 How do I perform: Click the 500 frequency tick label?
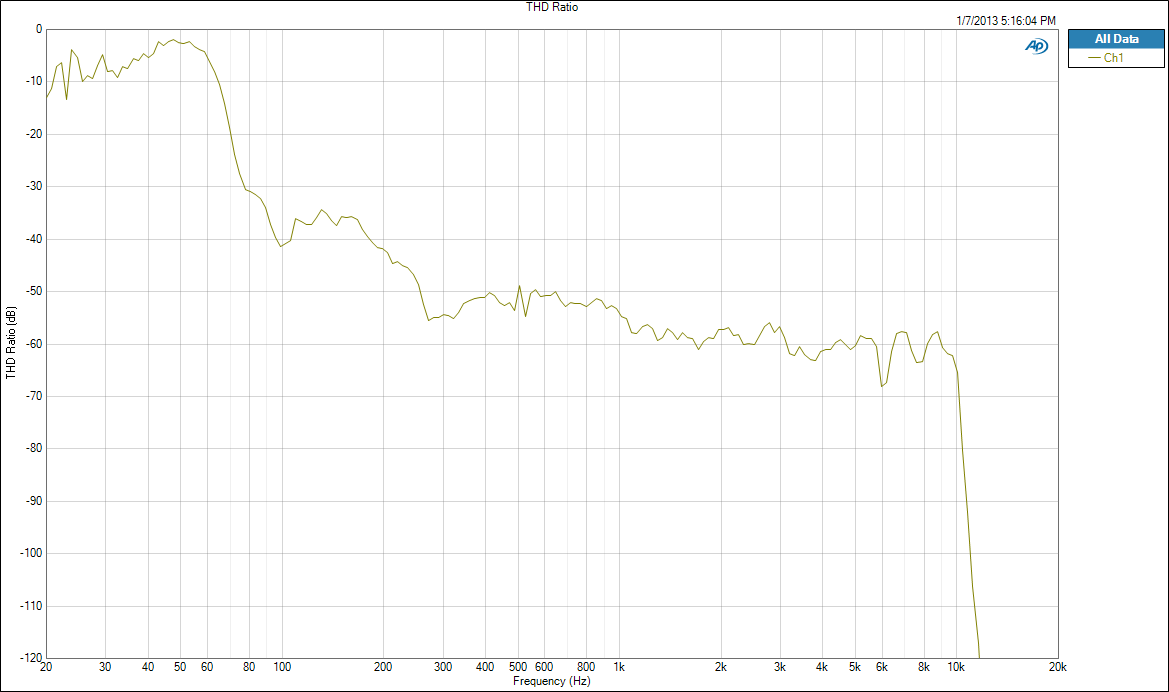tap(518, 667)
